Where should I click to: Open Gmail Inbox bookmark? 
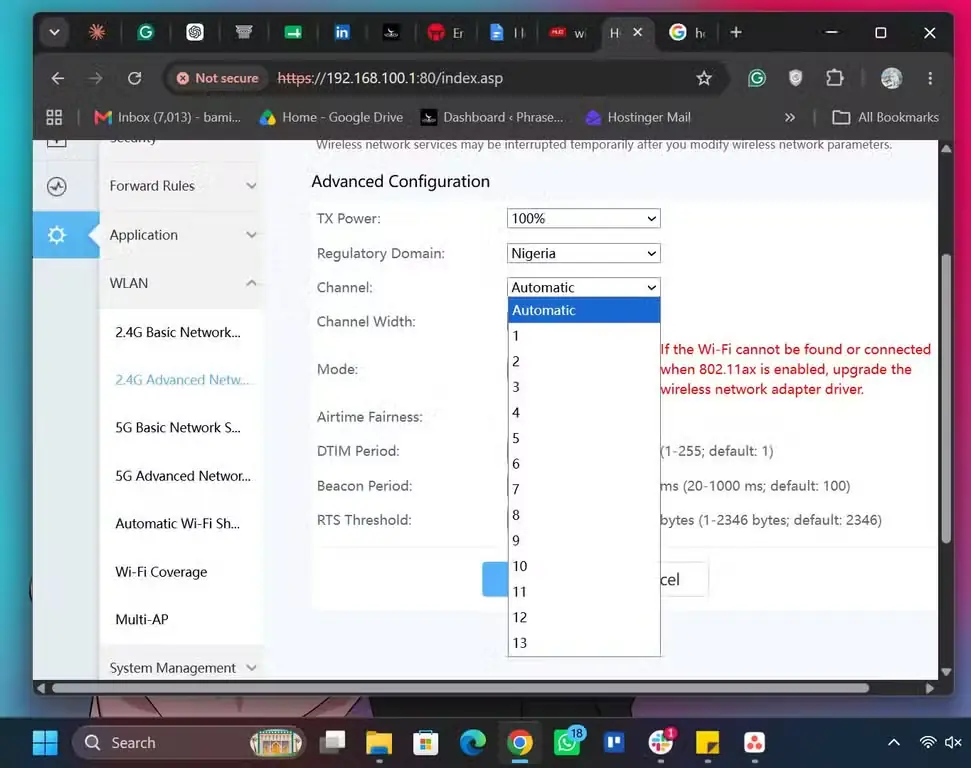tap(167, 117)
